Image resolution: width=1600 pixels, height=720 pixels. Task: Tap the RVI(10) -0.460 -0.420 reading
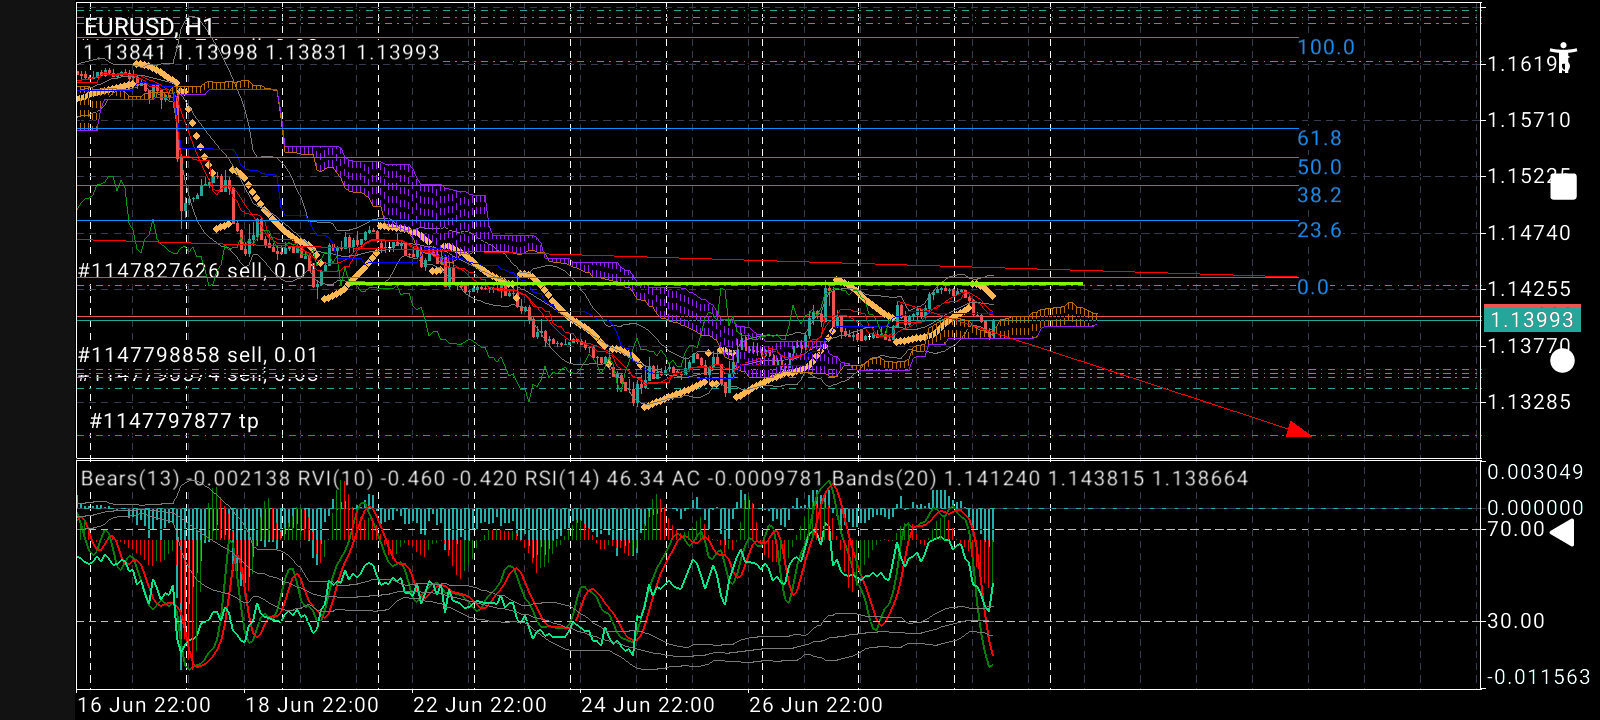[x=407, y=478]
